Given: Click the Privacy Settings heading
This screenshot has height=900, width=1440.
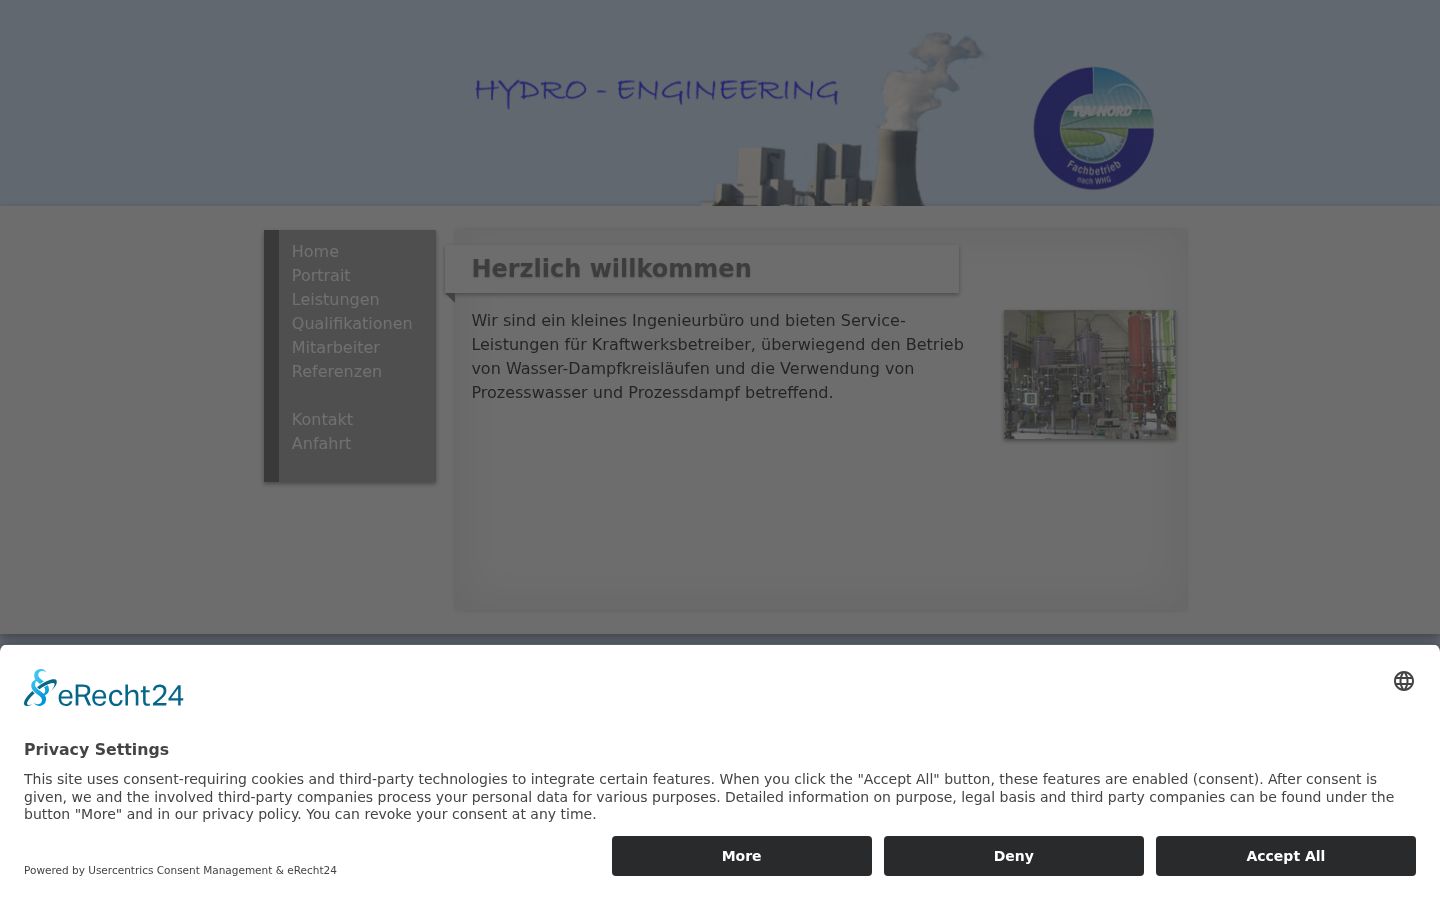Looking at the screenshot, I should click(96, 749).
